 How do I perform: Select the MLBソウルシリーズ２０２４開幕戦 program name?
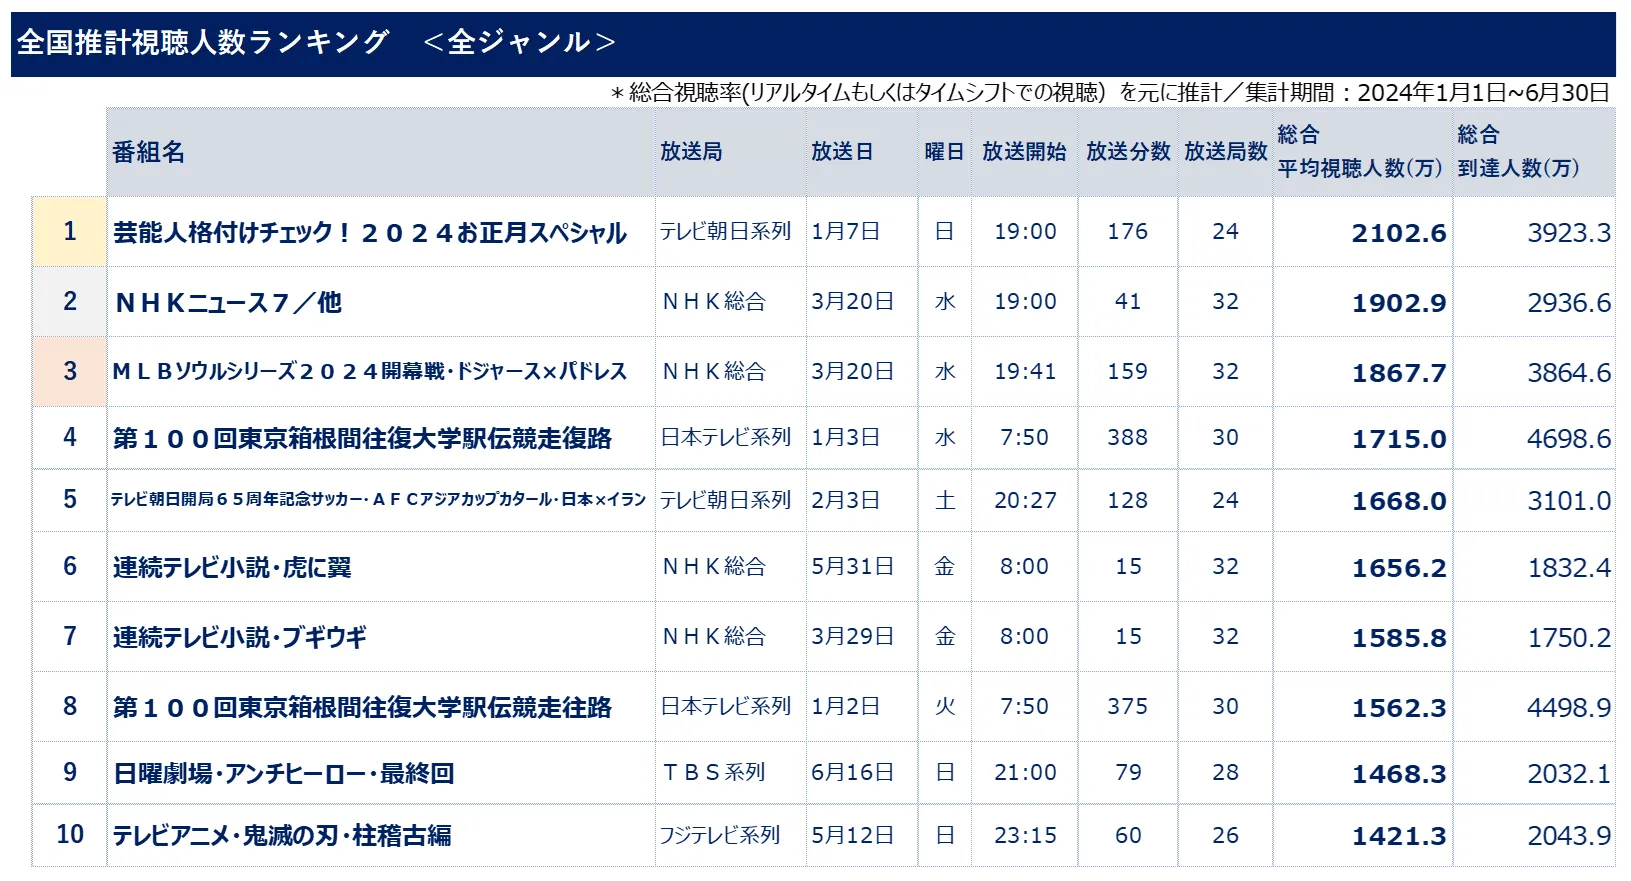[x=370, y=372]
